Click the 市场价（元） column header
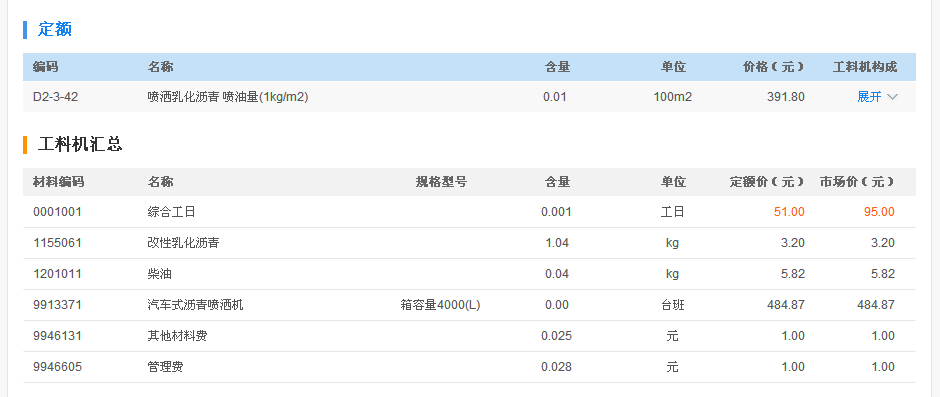The image size is (940, 397). [x=857, y=182]
